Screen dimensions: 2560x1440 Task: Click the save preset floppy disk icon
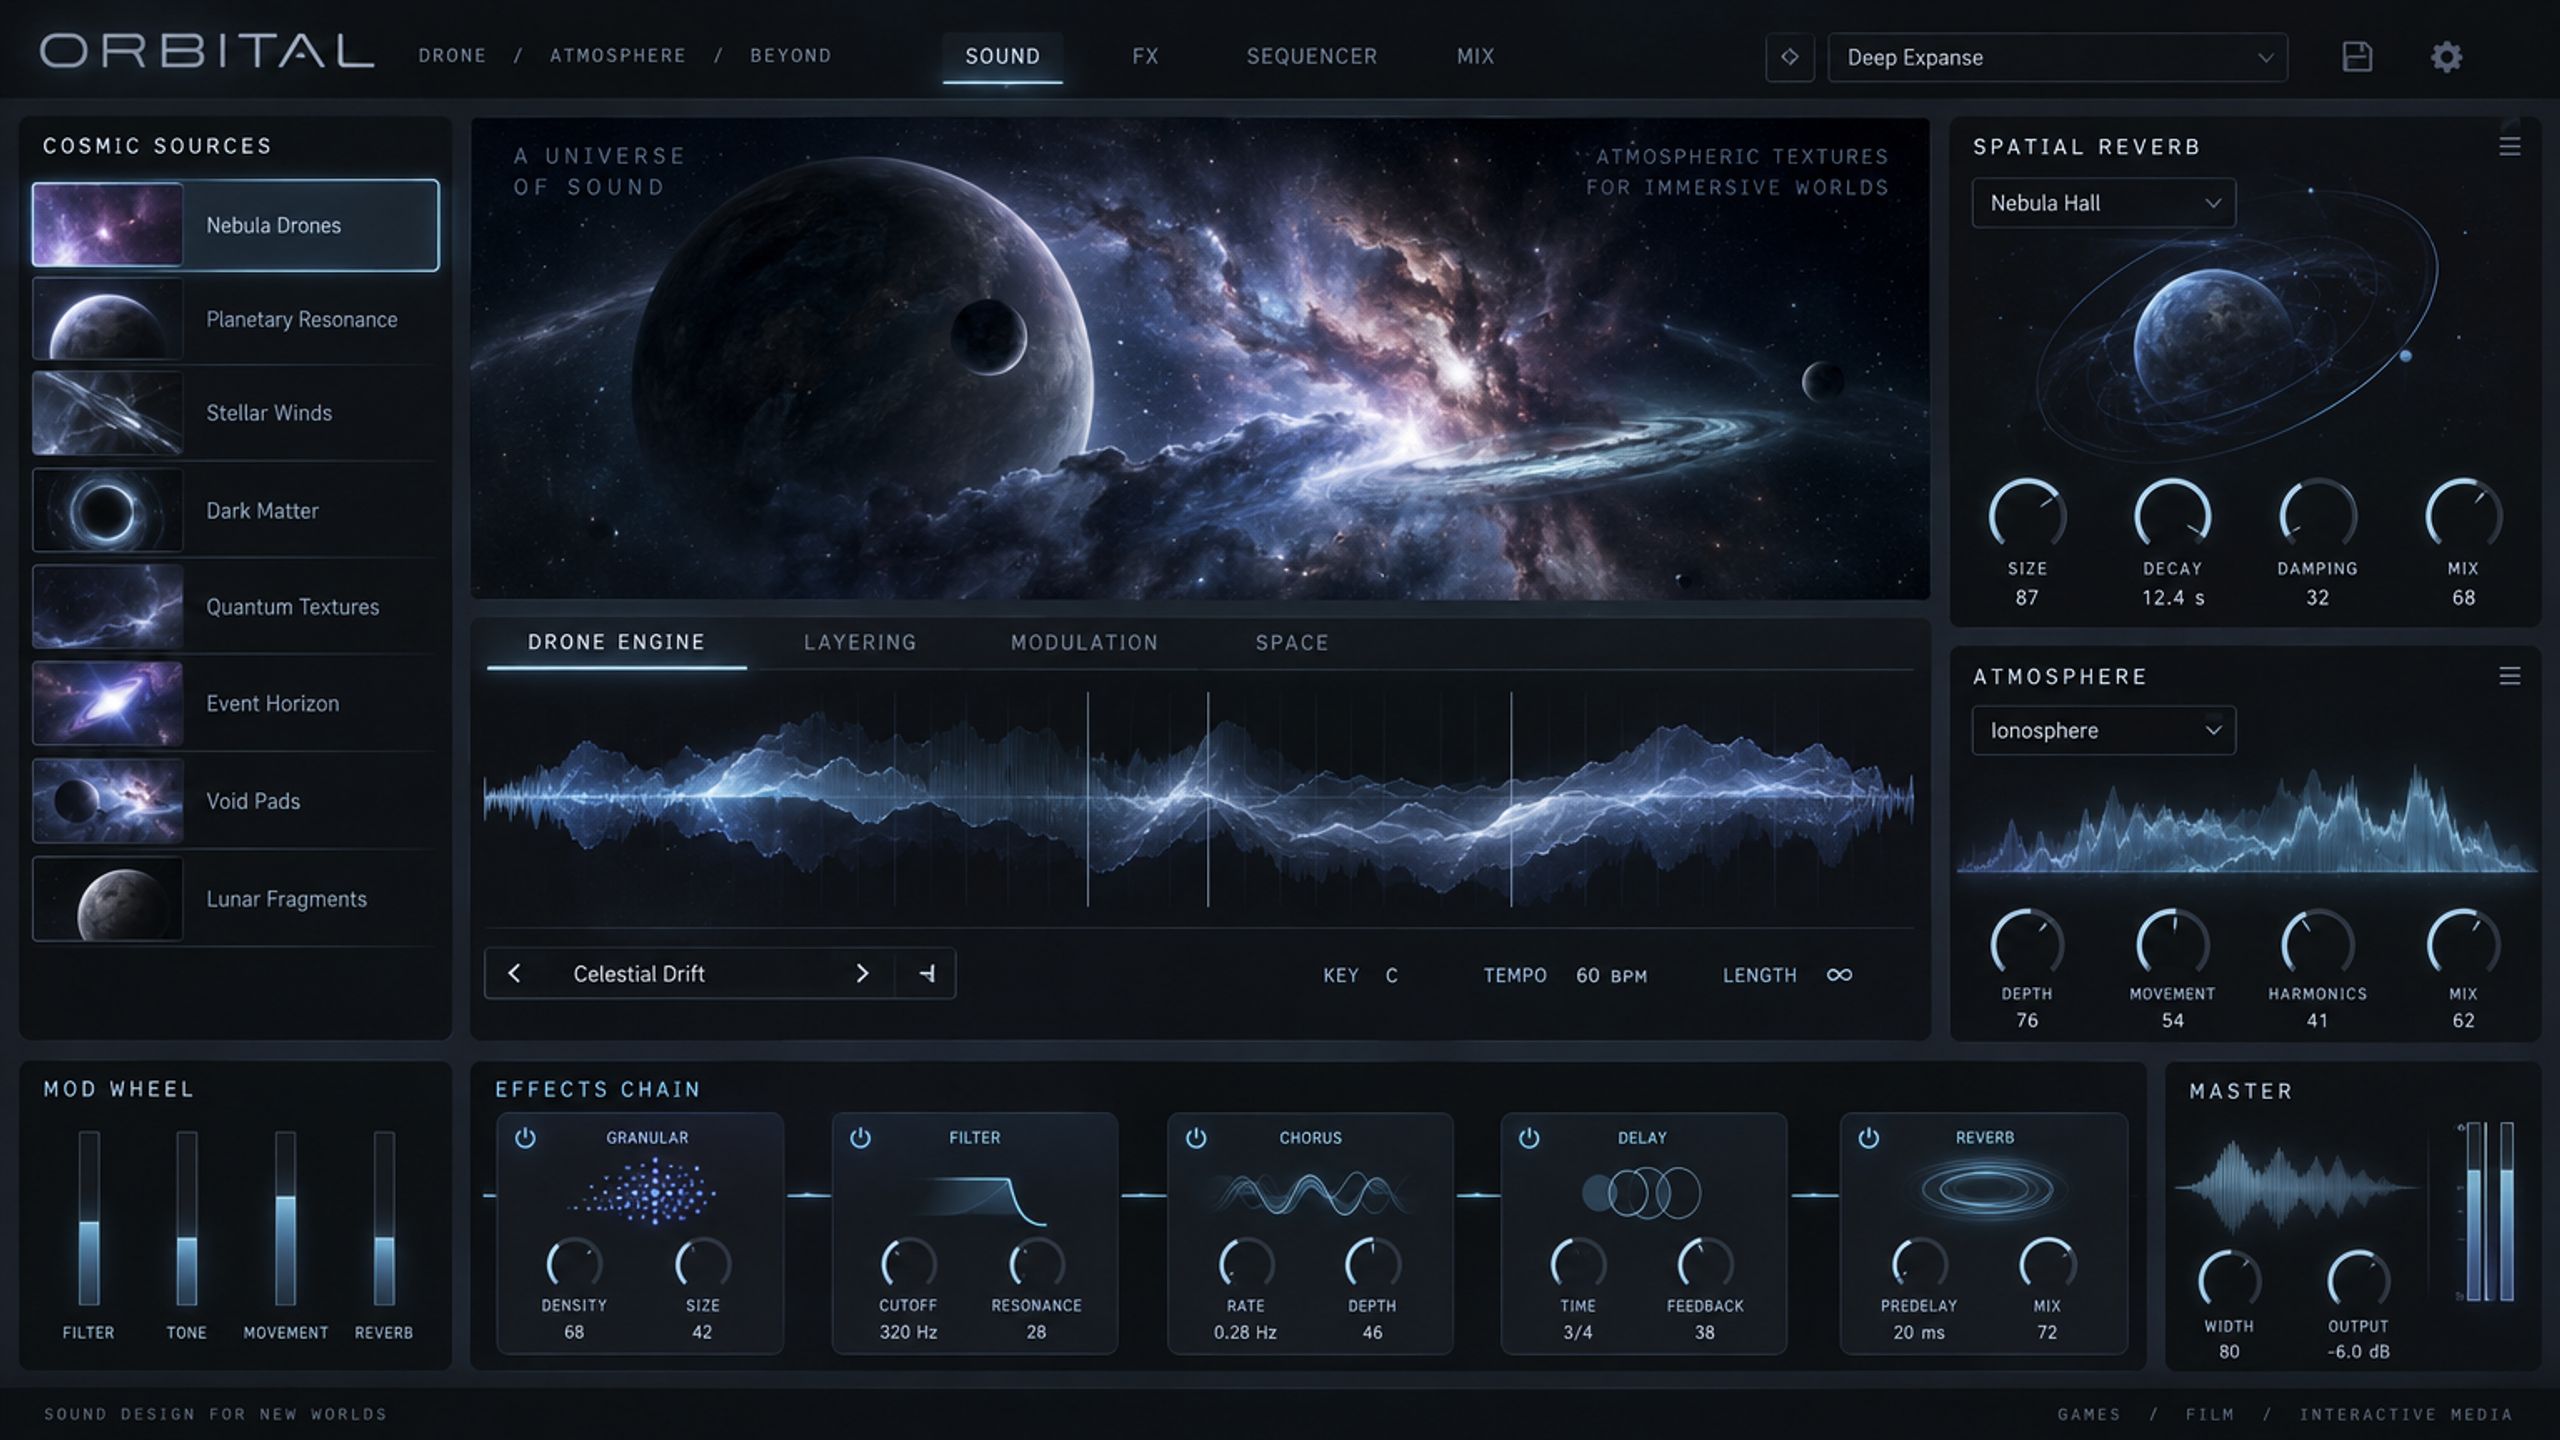click(x=2357, y=57)
